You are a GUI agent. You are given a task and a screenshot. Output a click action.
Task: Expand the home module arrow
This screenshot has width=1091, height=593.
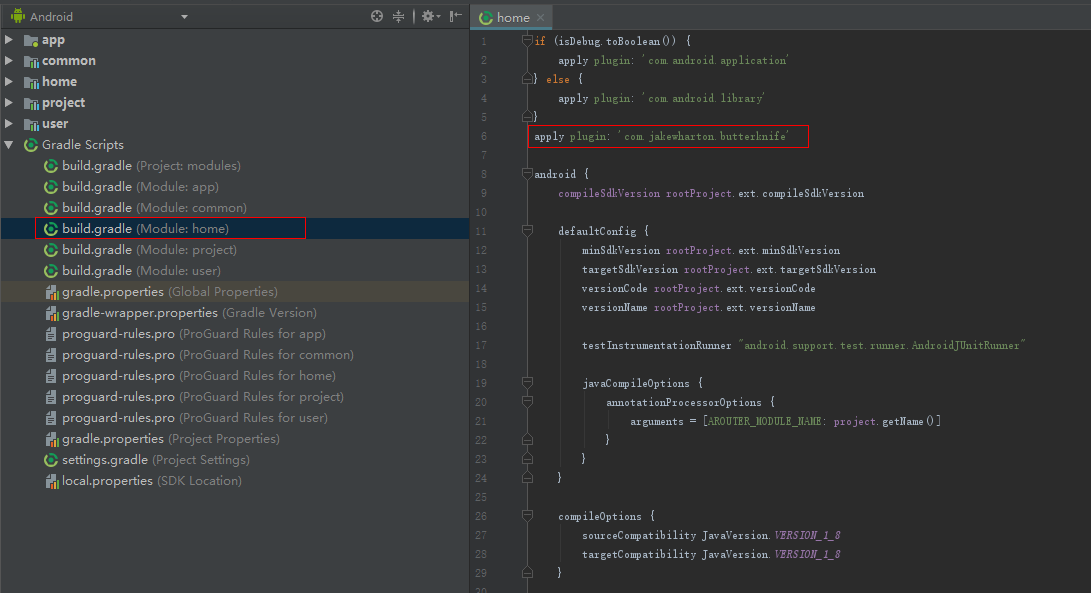(9, 81)
